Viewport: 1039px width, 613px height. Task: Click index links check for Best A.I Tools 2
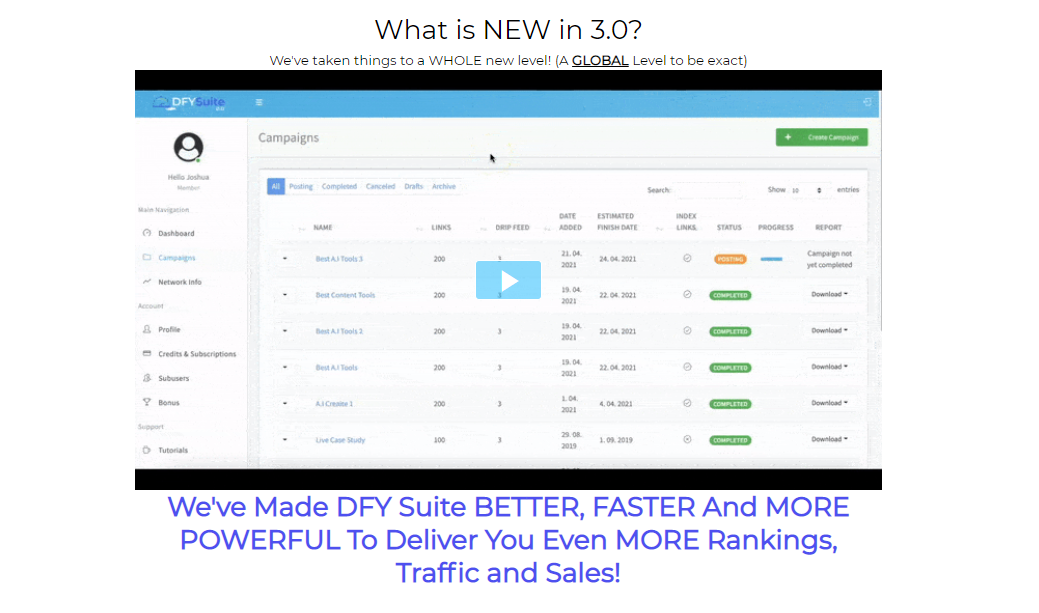click(687, 331)
